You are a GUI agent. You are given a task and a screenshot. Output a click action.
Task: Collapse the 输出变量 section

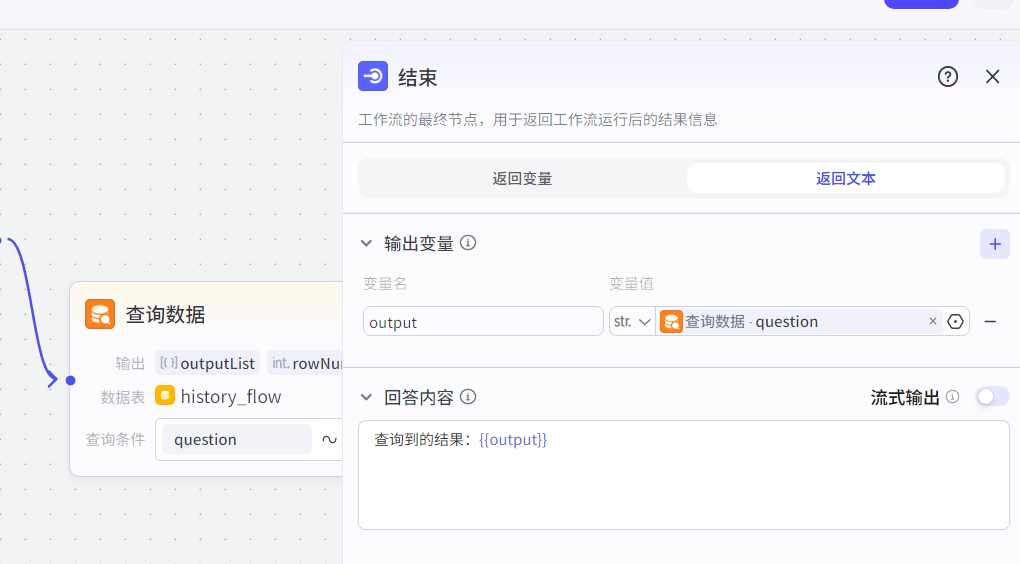pos(366,243)
